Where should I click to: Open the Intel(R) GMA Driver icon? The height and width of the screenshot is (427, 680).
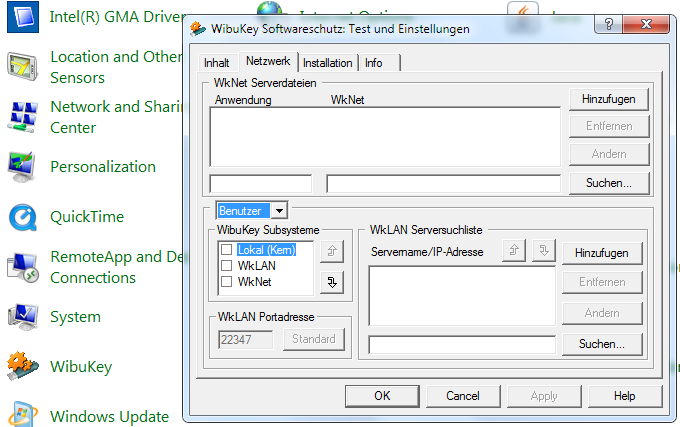pyautogui.click(x=23, y=17)
